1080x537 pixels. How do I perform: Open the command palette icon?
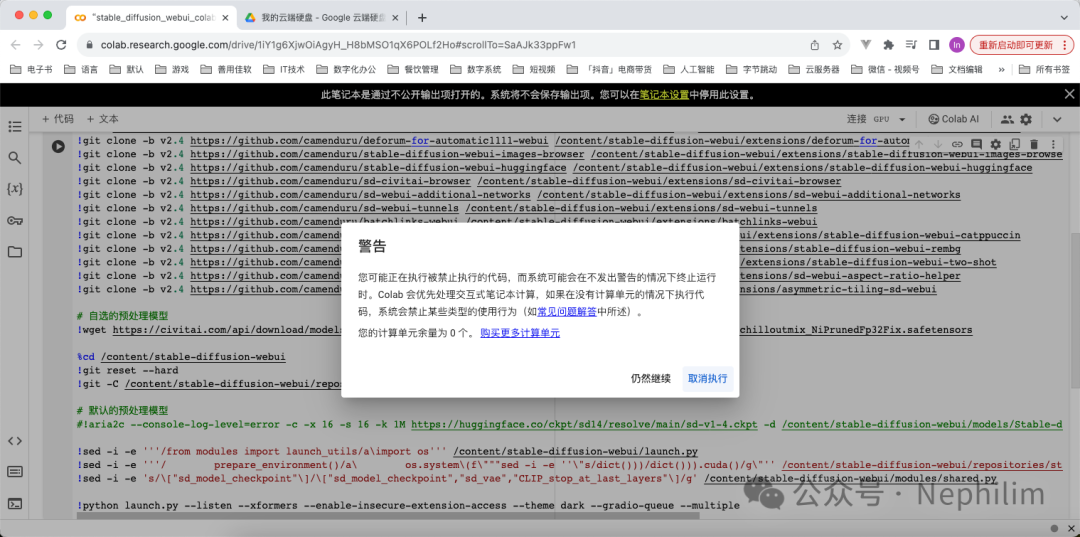14,472
